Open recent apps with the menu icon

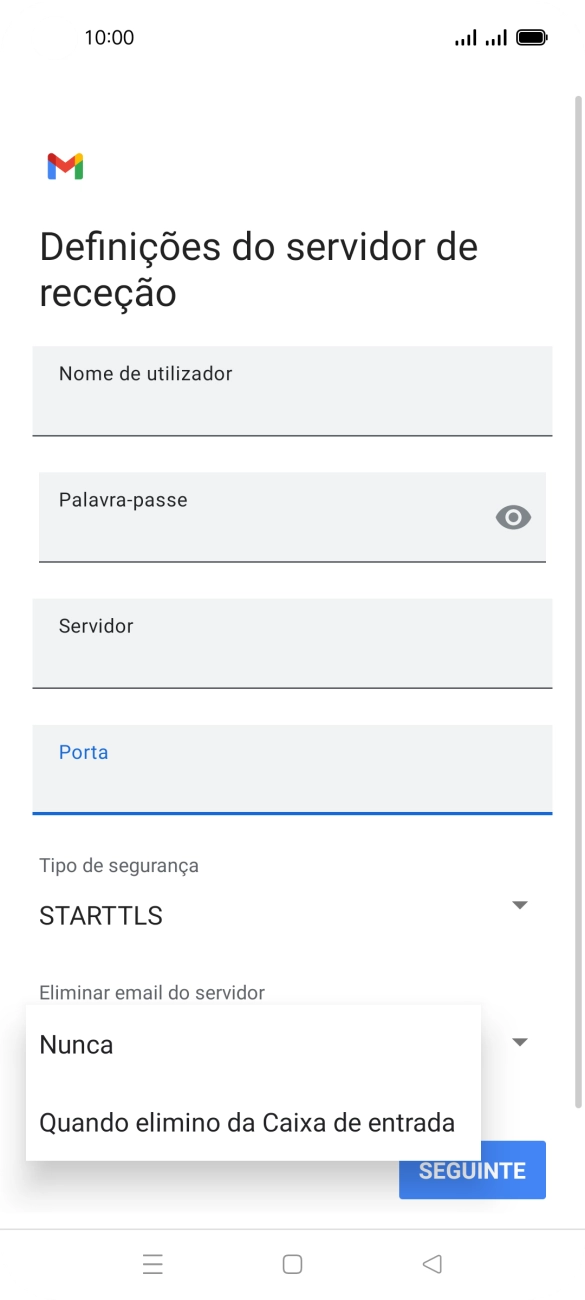pyautogui.click(x=152, y=1263)
